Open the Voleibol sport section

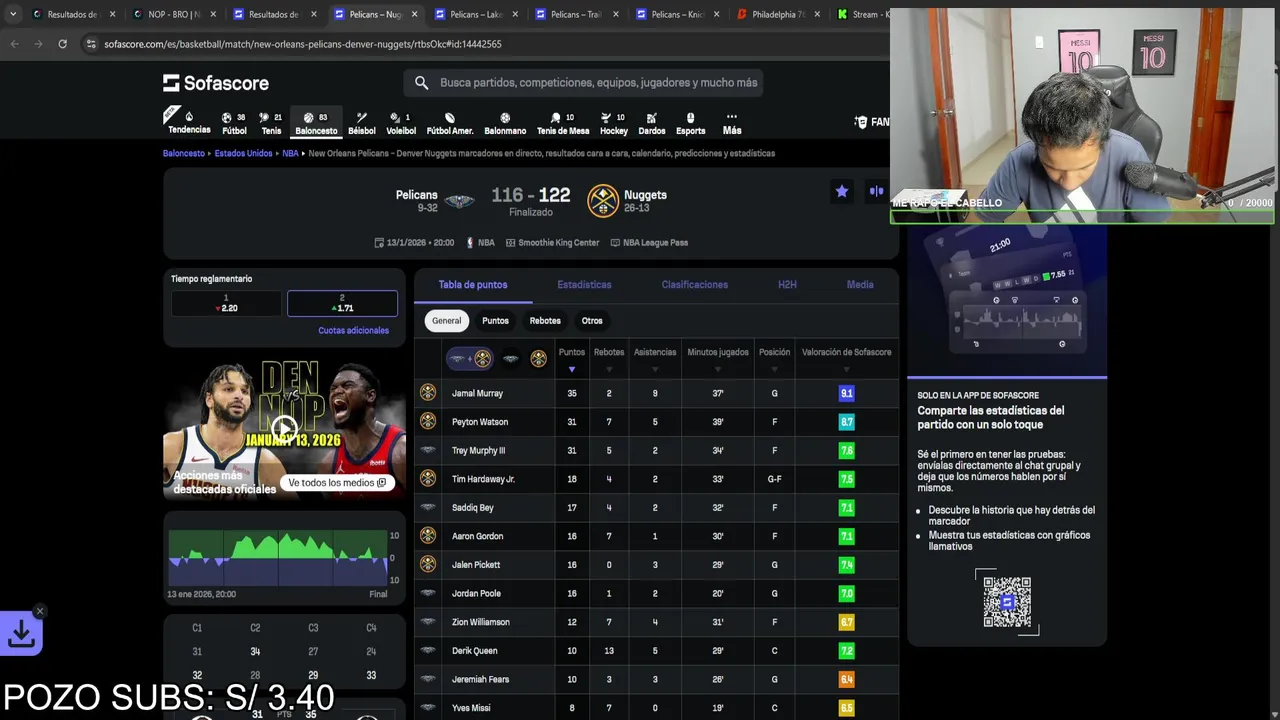point(401,123)
